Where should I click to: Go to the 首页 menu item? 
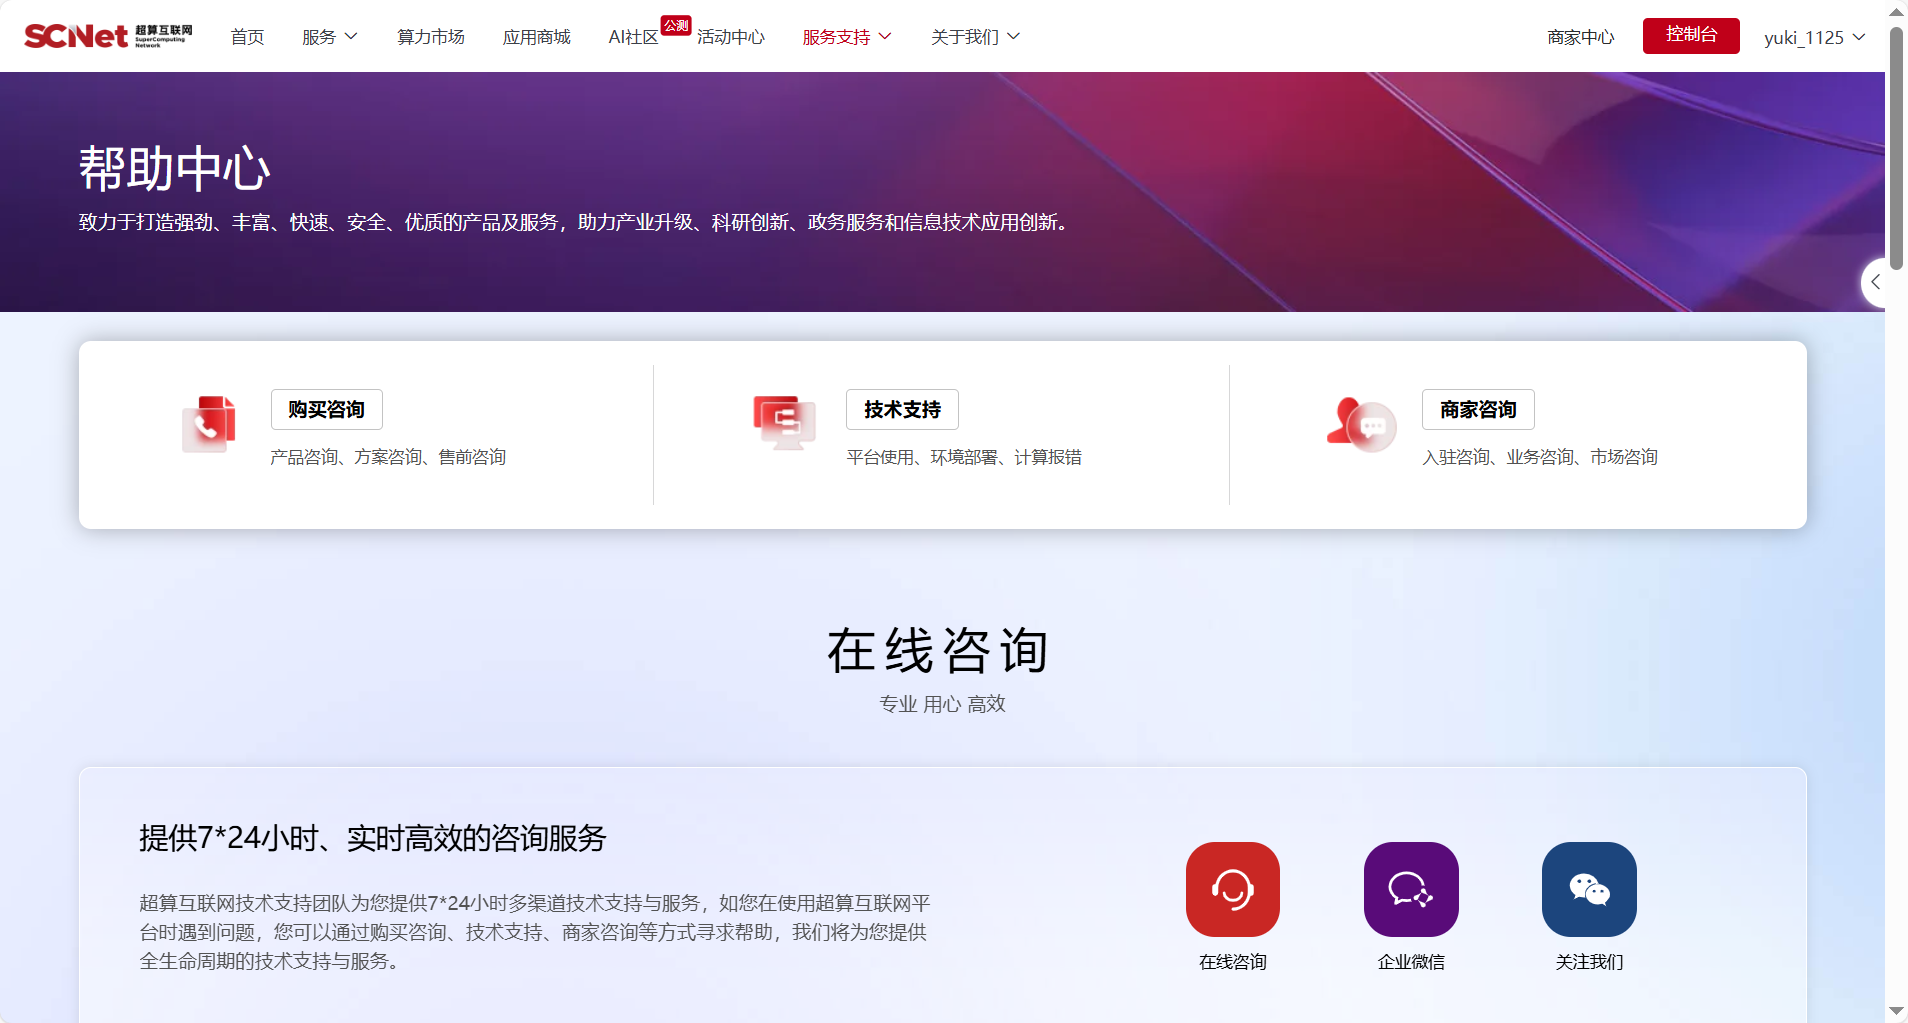247,37
